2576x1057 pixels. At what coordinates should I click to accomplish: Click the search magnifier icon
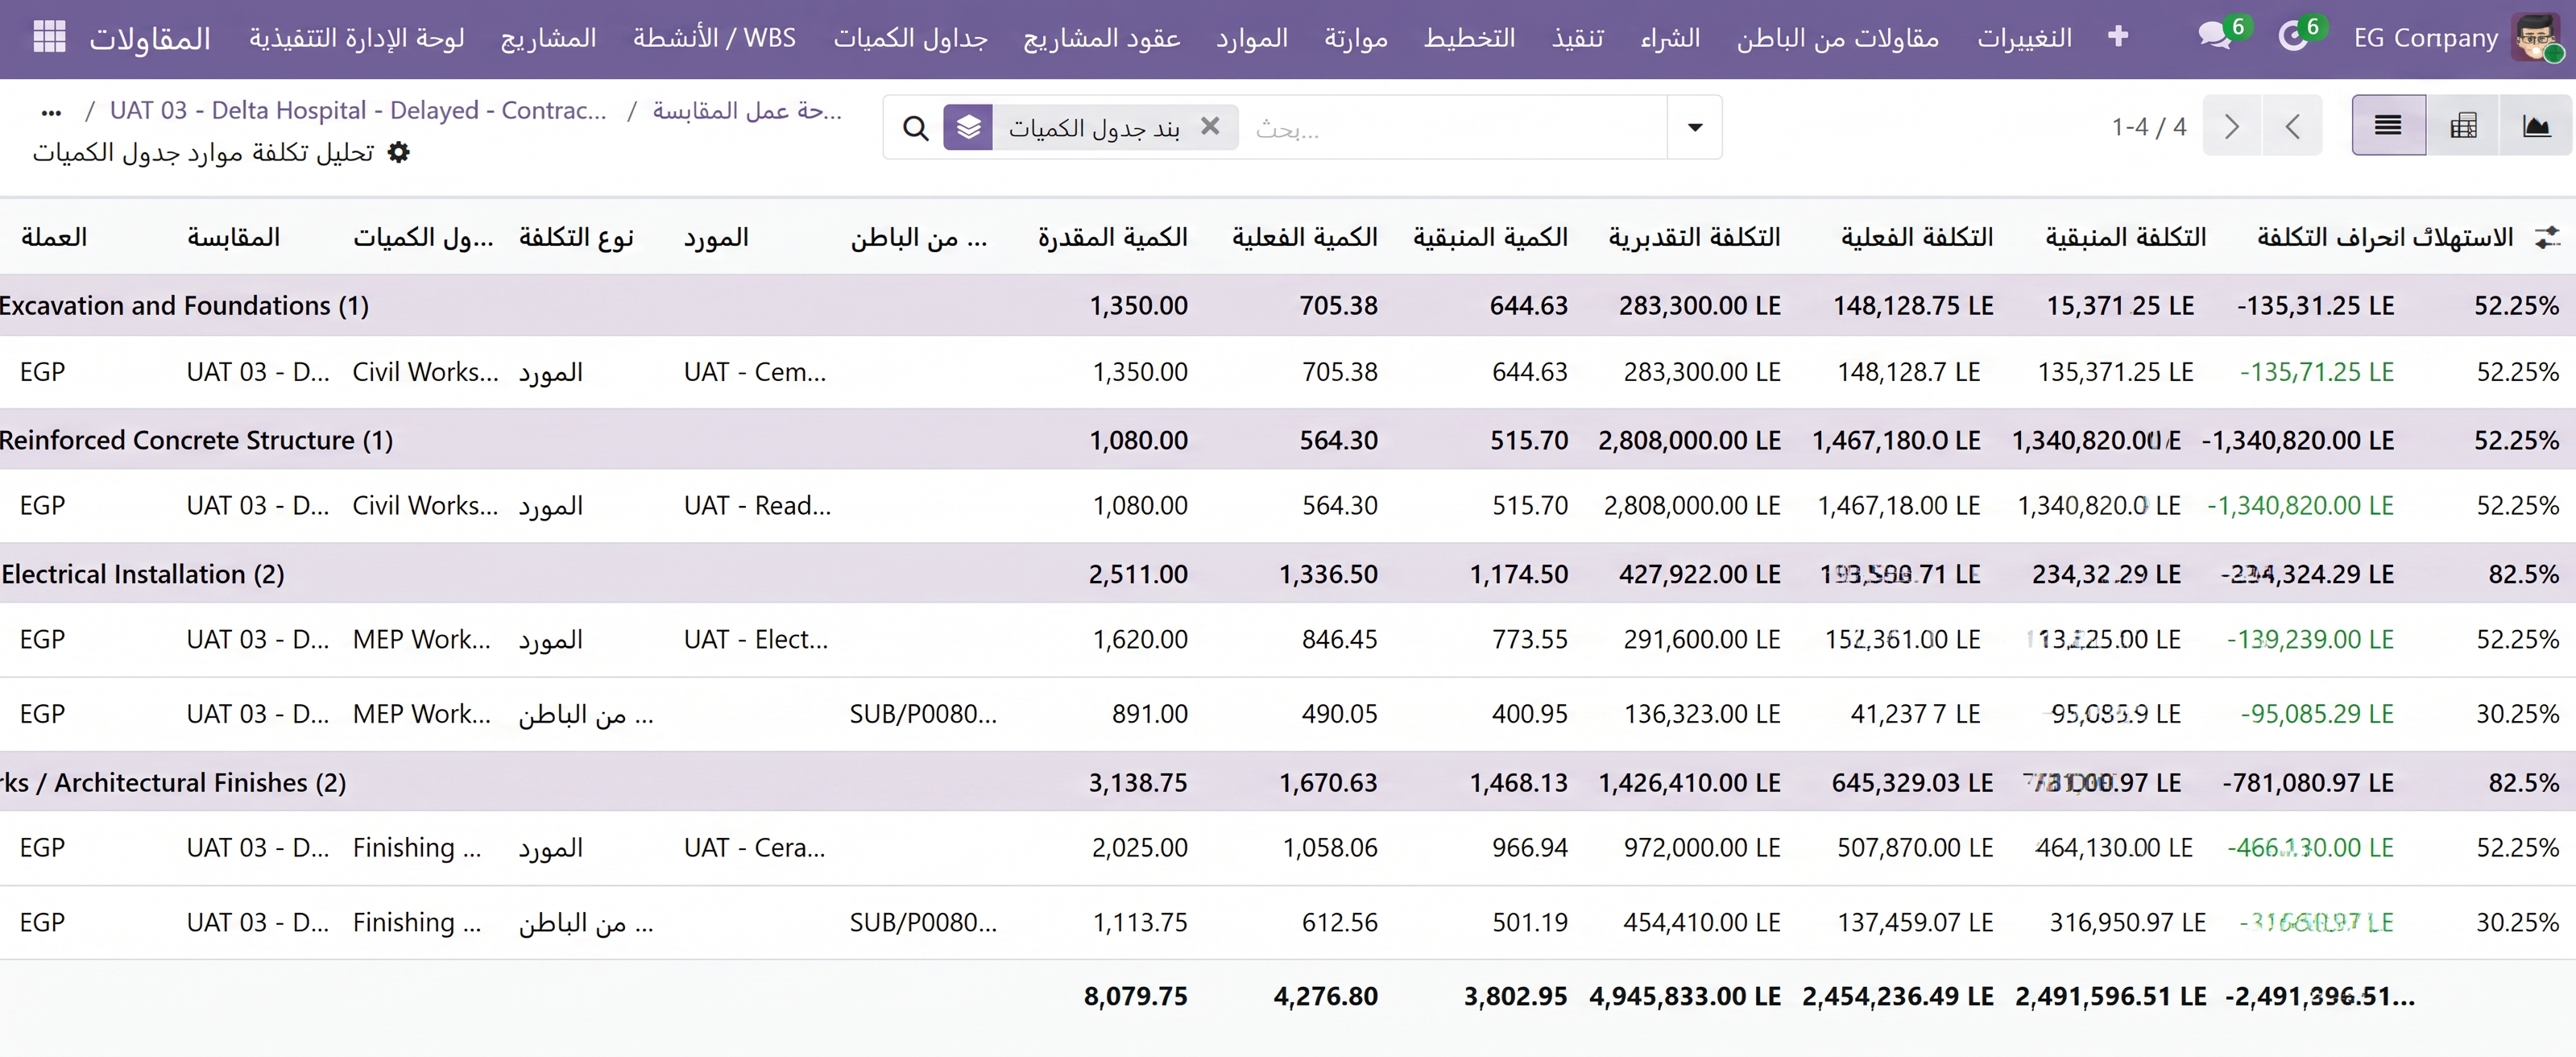click(915, 128)
